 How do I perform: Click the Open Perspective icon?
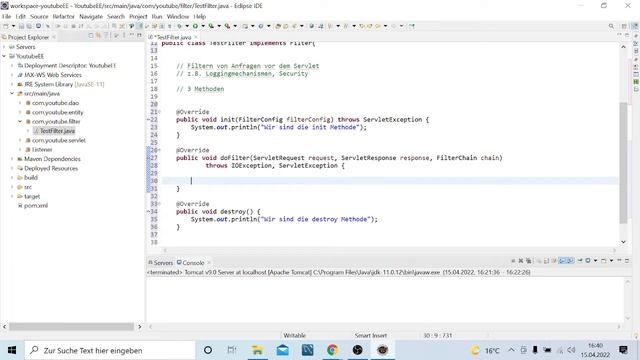click(x=624, y=26)
